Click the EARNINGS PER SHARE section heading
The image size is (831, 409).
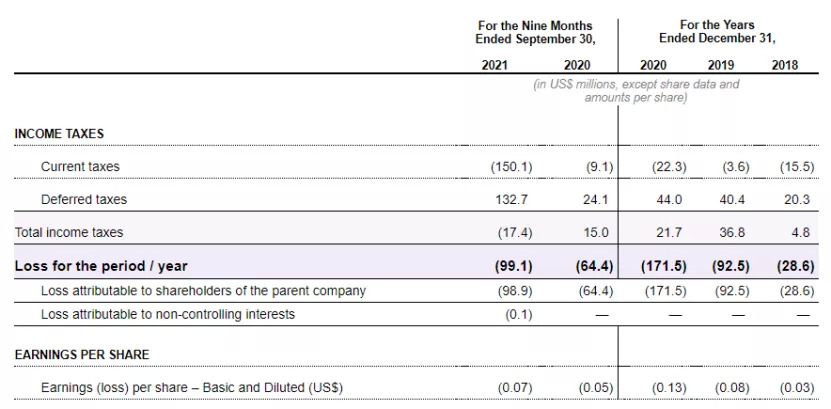(82, 355)
